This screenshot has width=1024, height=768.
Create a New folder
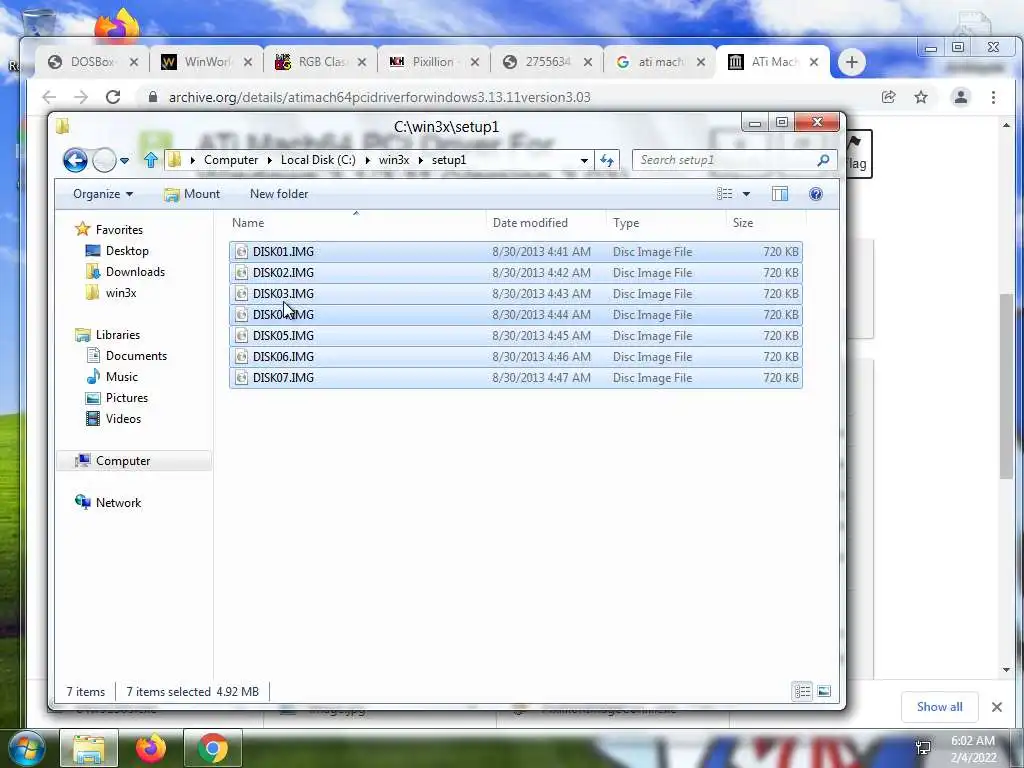[279, 194]
